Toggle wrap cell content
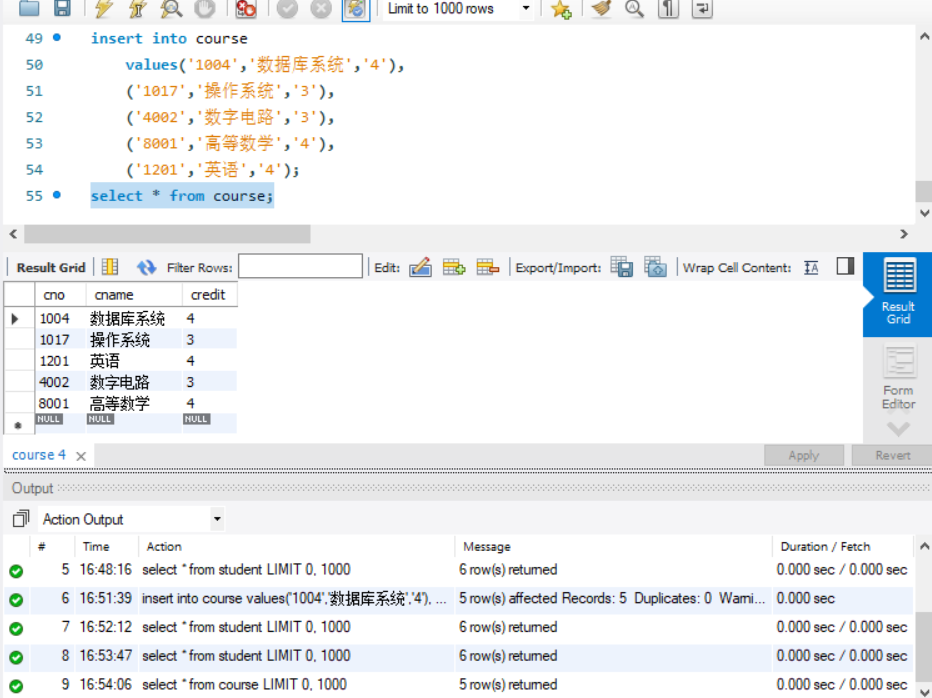Screen dimensions: 932x698 pyautogui.click(x=811, y=268)
